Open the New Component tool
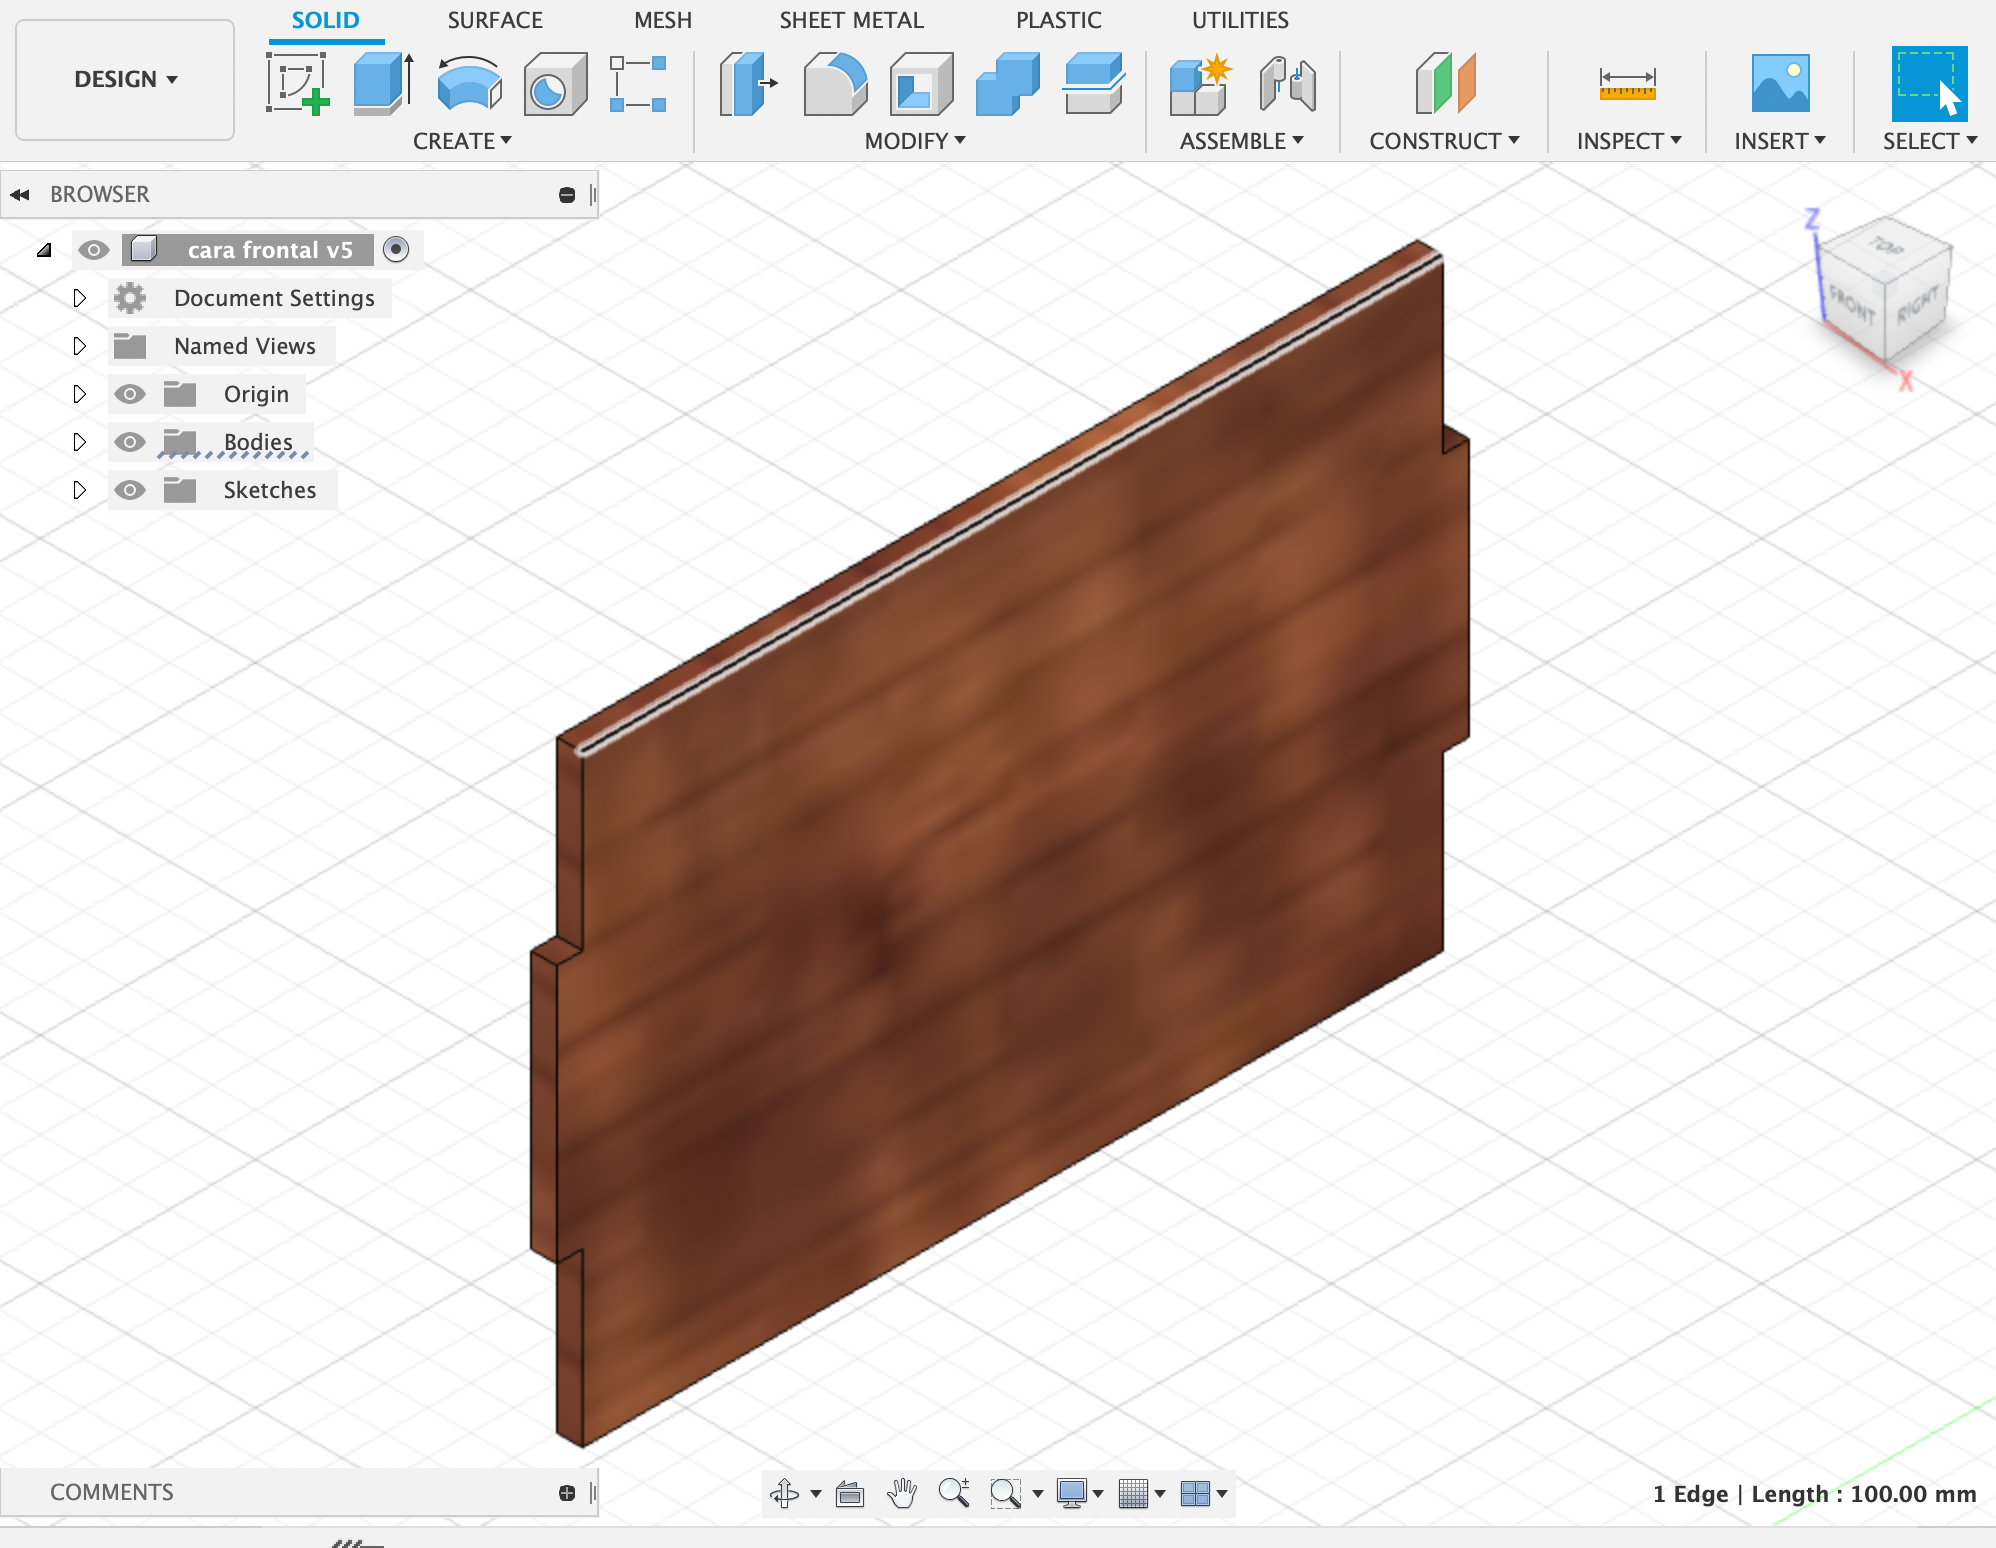Image resolution: width=1996 pixels, height=1548 pixels. pos(1201,84)
